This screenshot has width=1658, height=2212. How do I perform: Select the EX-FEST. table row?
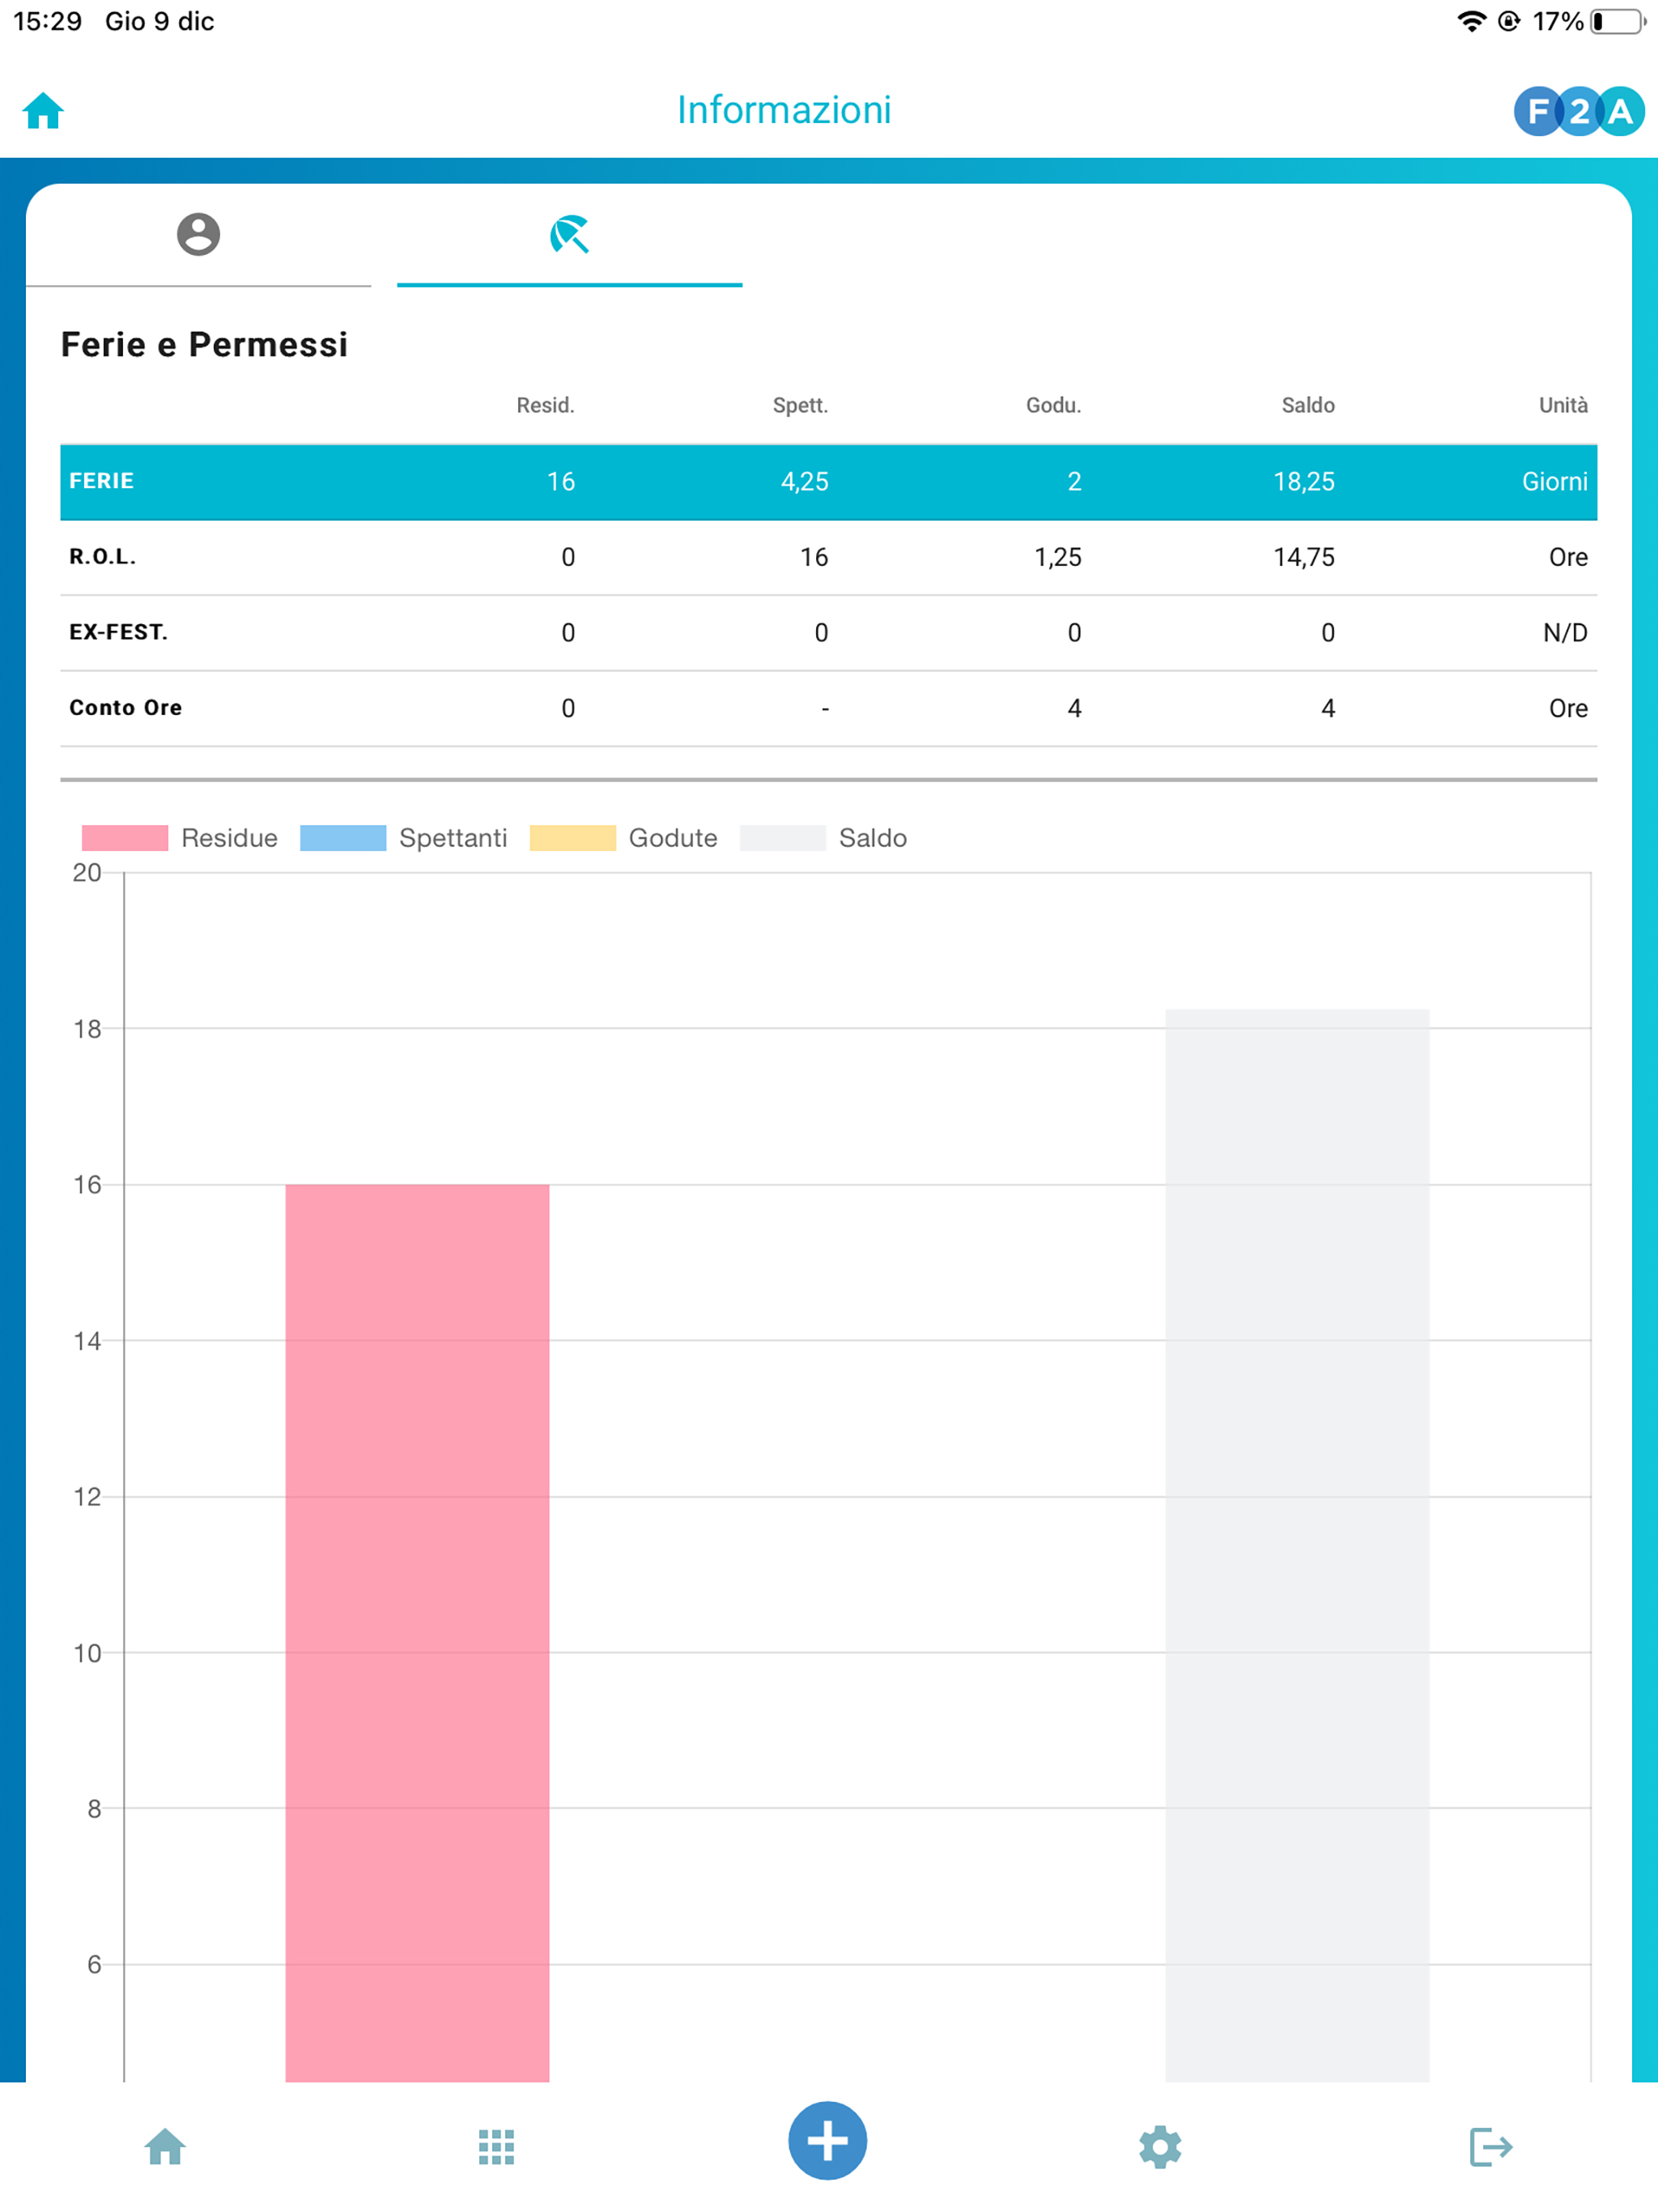pos(828,633)
